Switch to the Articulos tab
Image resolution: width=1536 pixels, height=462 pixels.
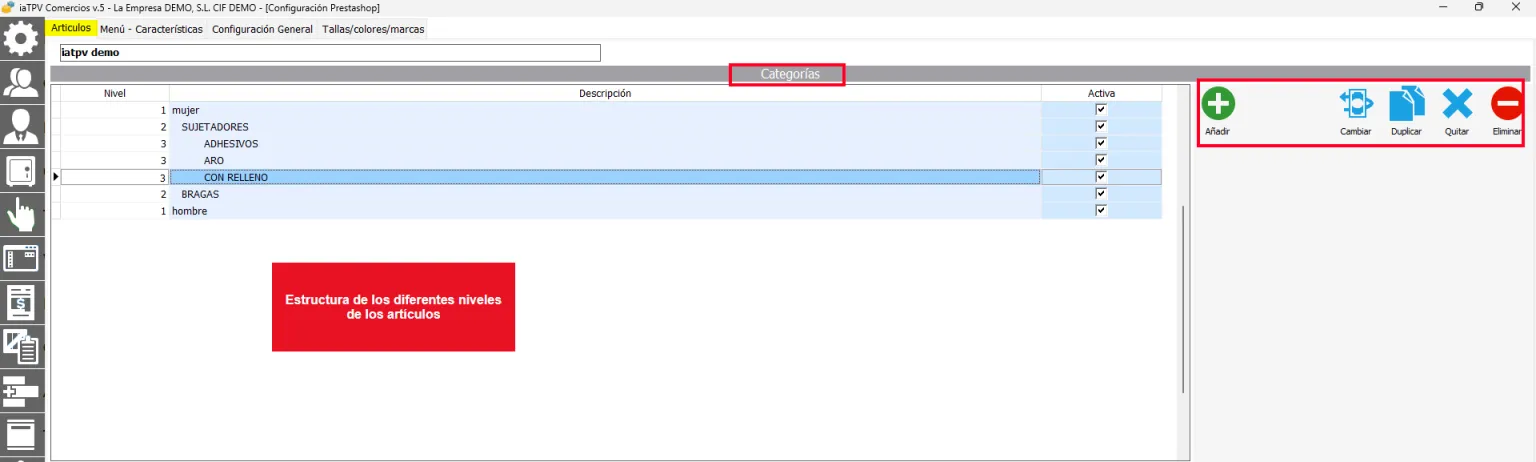pos(71,28)
